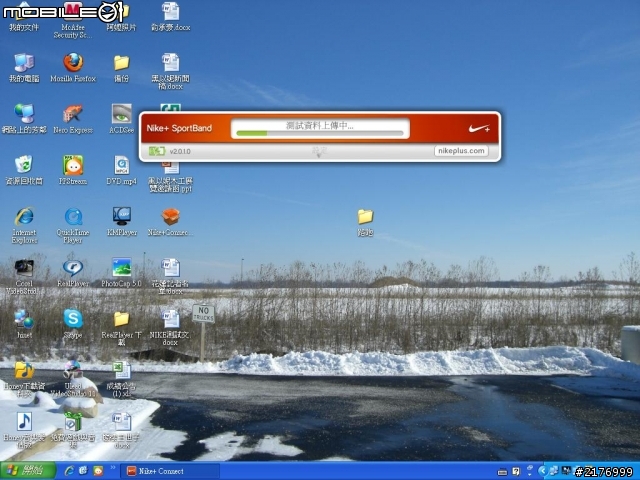Click the Nike+ Connect taskbar button
The image size is (640, 480).
click(170, 471)
